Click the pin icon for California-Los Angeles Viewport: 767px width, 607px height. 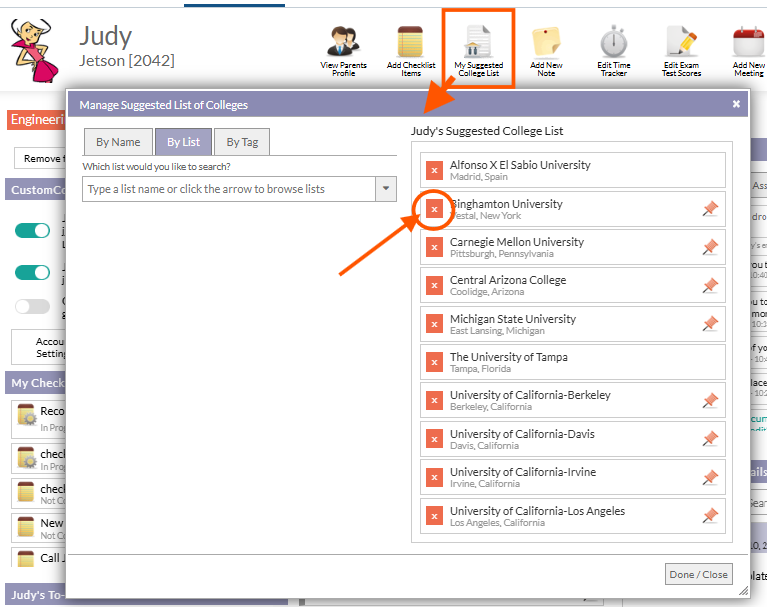pos(710,516)
